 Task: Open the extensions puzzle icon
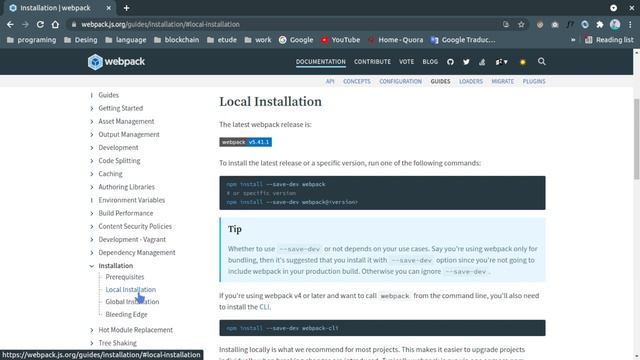pos(600,24)
